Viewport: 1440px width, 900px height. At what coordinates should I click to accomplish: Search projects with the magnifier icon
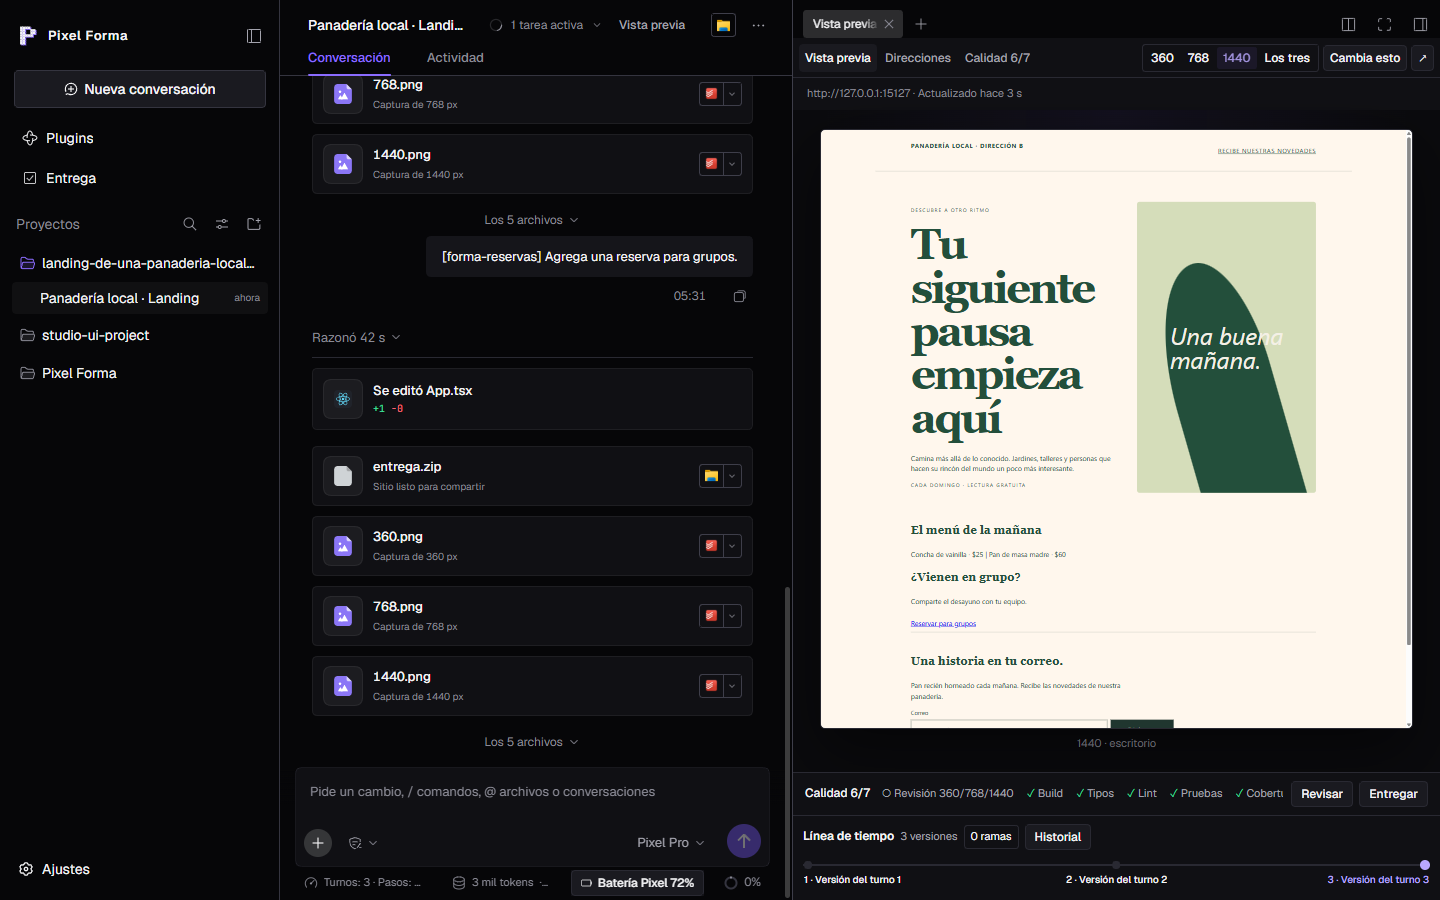click(190, 224)
